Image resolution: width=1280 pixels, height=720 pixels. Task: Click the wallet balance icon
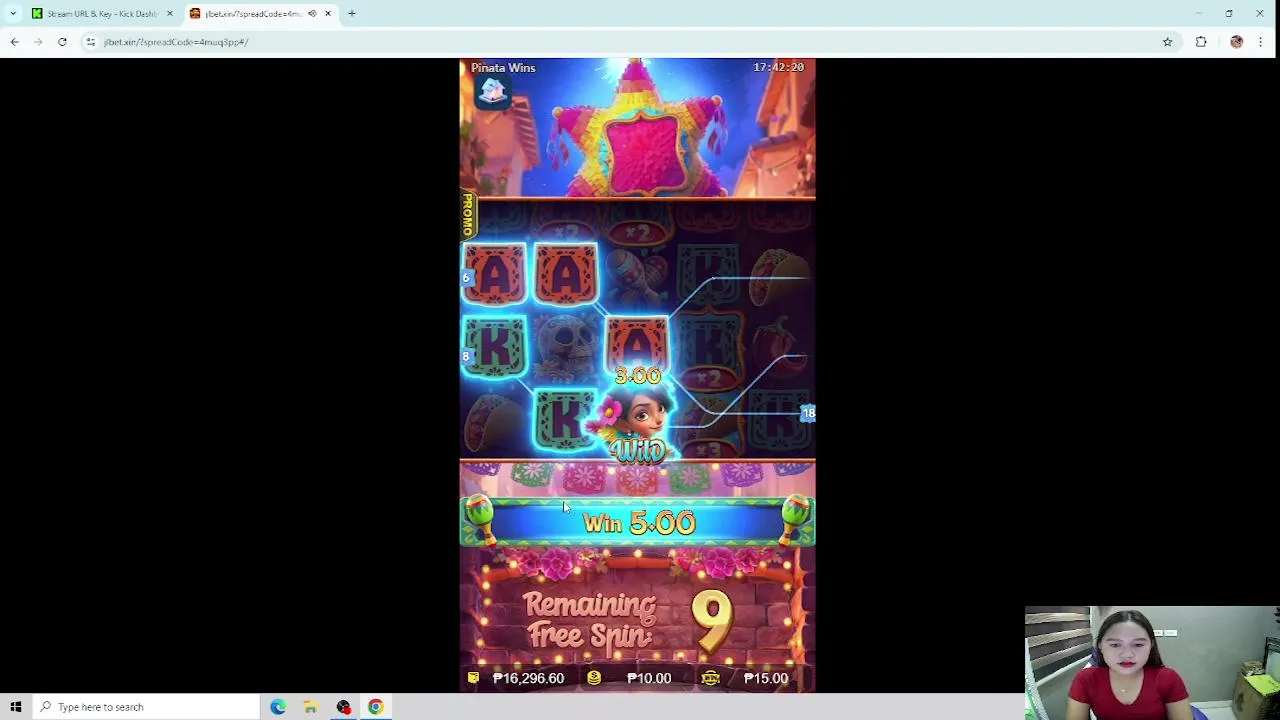click(473, 678)
